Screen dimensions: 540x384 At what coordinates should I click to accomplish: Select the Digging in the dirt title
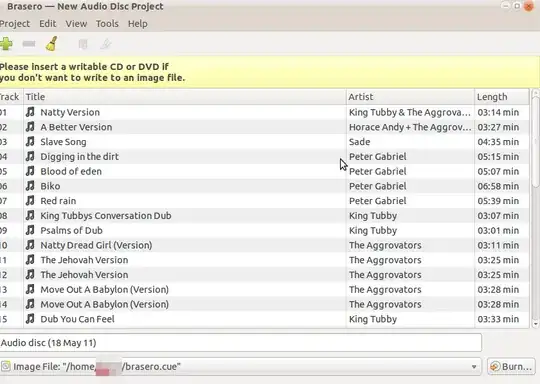click(80, 157)
